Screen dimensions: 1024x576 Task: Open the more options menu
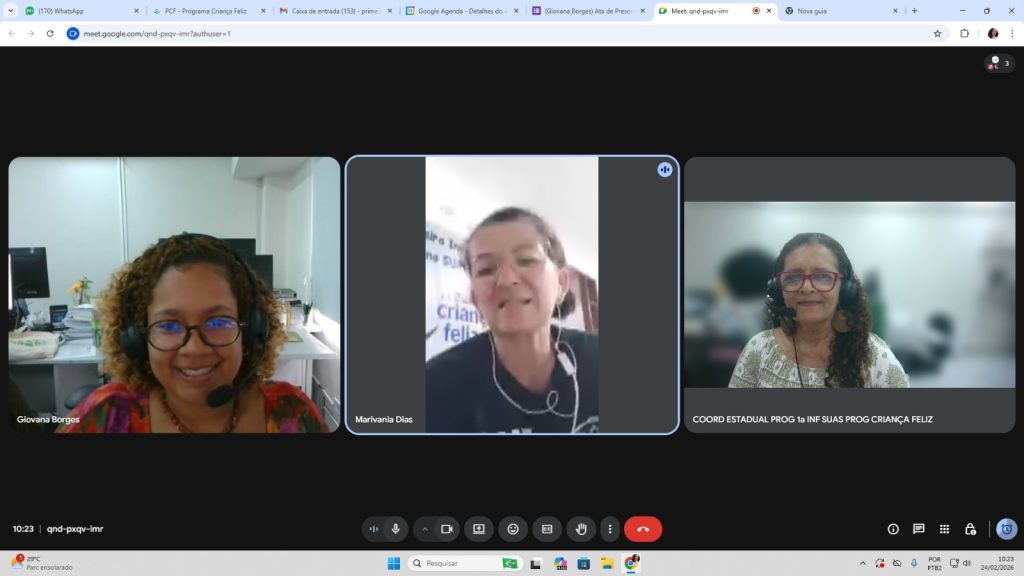click(x=610, y=529)
